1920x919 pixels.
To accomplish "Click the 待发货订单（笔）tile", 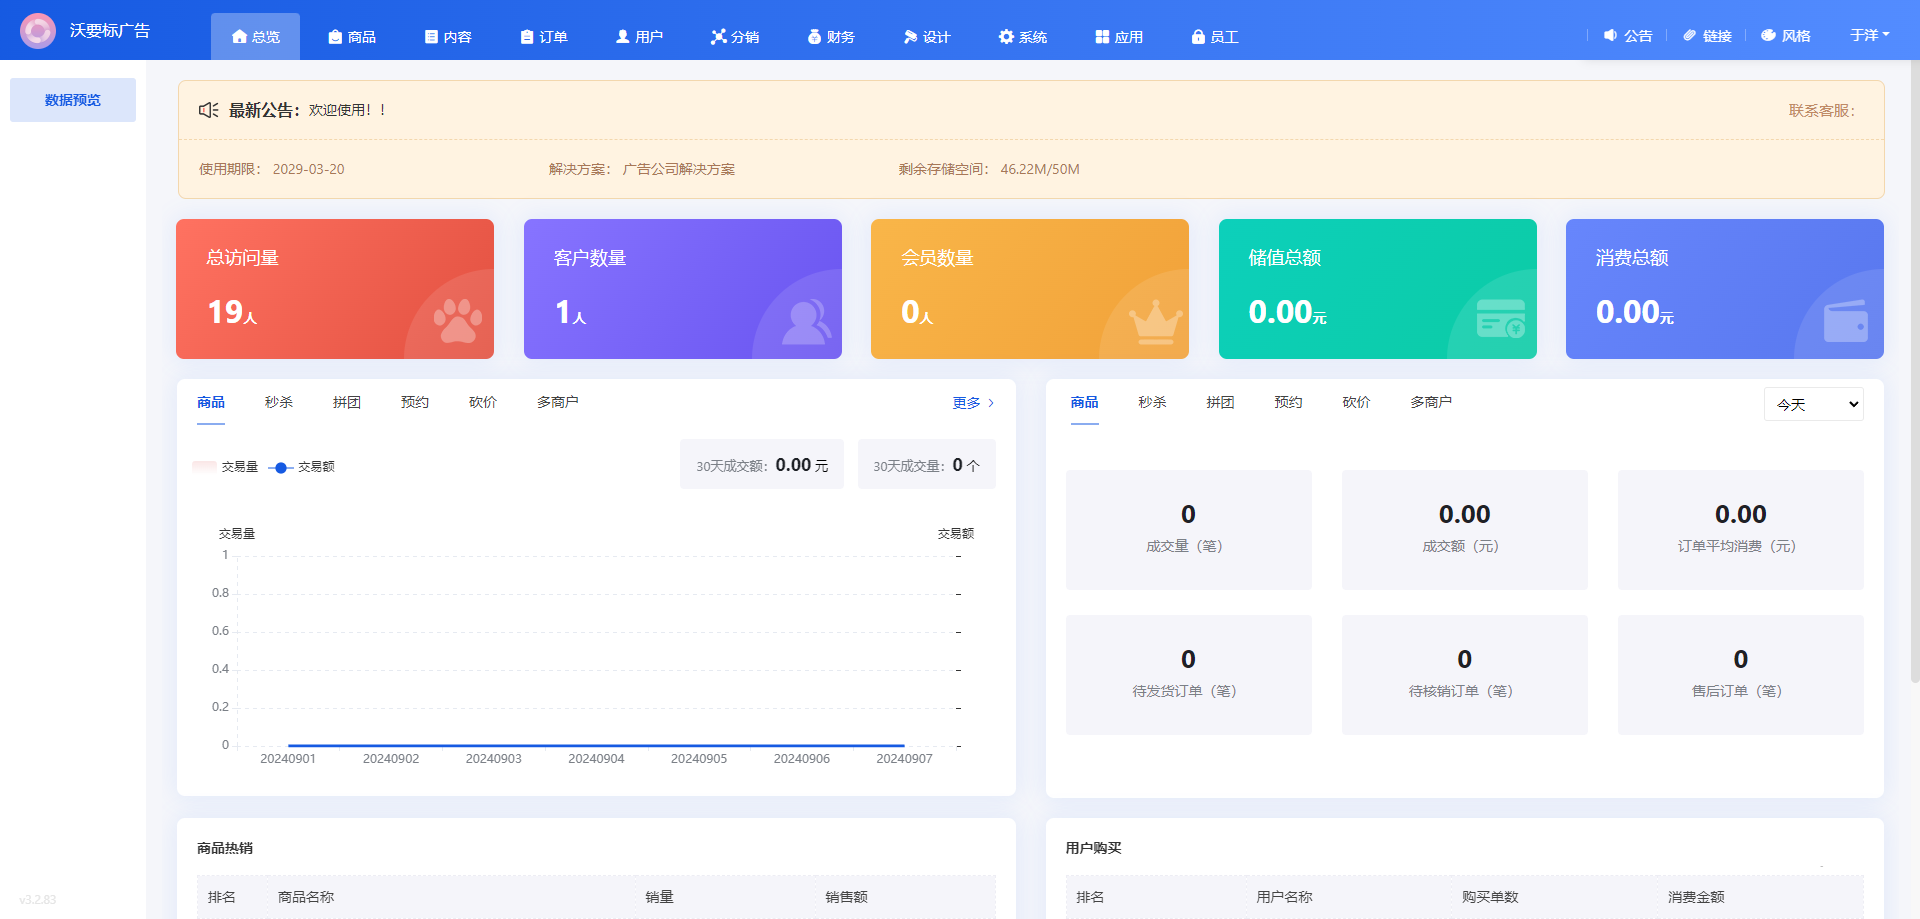I will (1189, 675).
